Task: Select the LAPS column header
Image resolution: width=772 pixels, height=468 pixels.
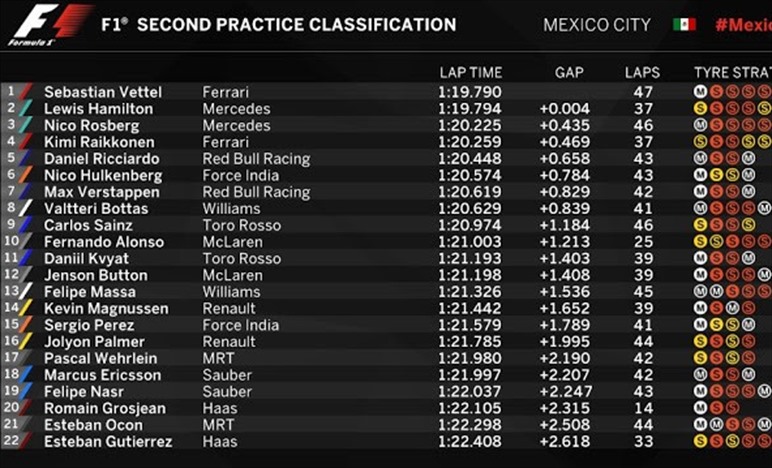Action: pos(643,73)
